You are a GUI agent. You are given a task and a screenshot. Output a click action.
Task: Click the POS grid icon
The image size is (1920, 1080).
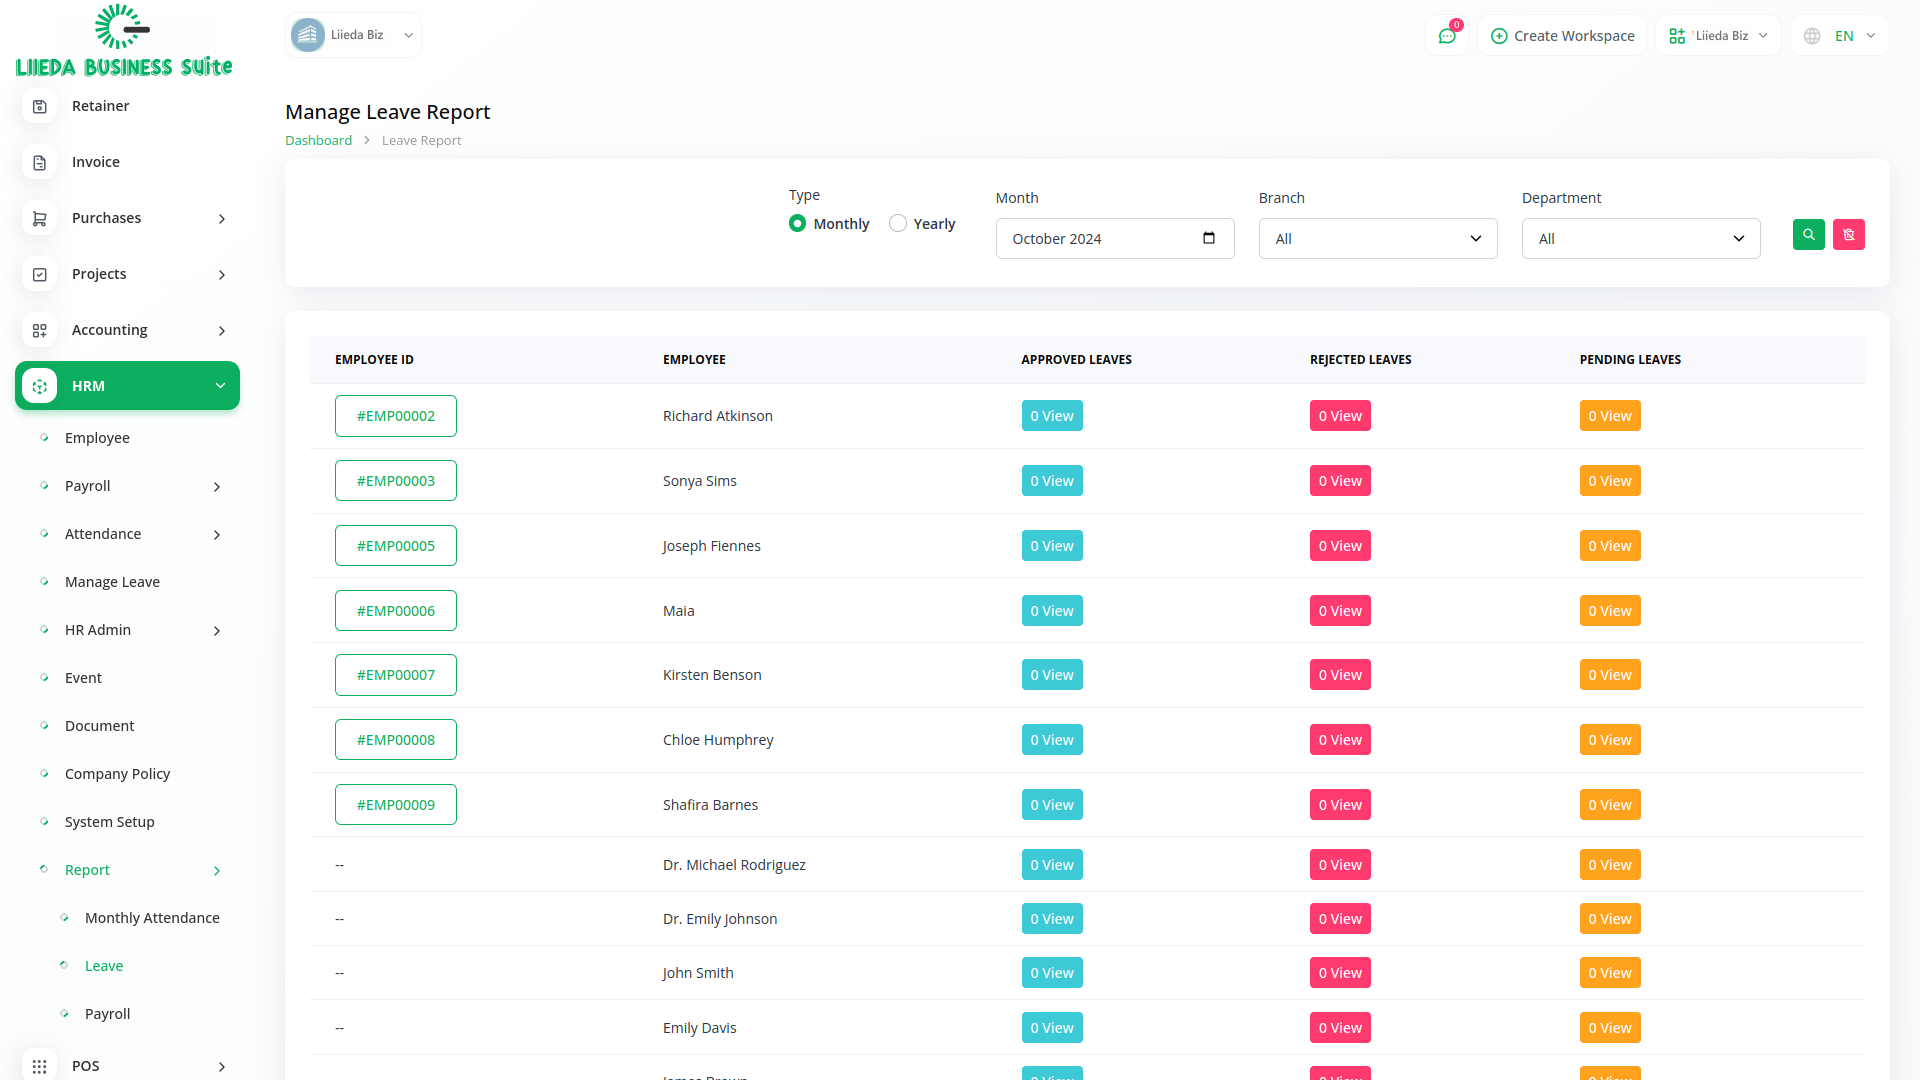click(x=39, y=1066)
